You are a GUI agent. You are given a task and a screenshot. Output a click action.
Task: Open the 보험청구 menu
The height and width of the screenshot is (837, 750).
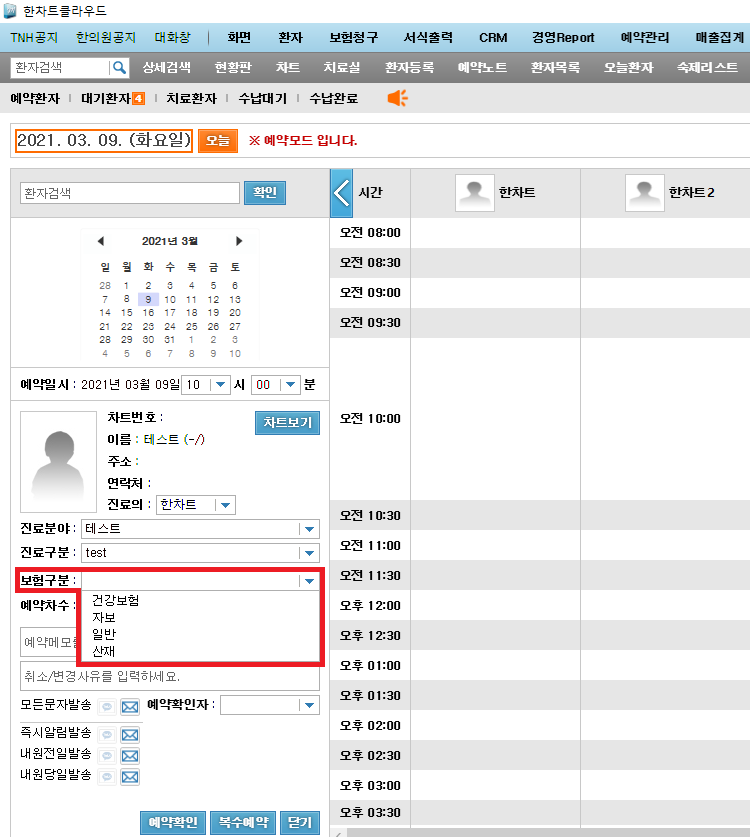click(x=353, y=38)
